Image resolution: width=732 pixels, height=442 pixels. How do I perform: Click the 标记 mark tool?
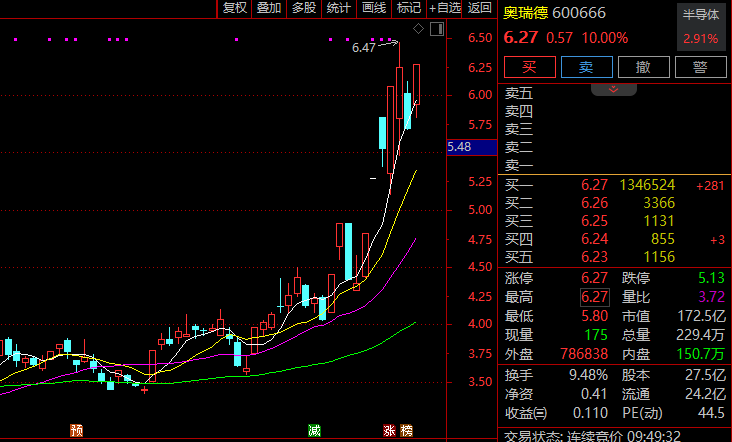tap(408, 8)
